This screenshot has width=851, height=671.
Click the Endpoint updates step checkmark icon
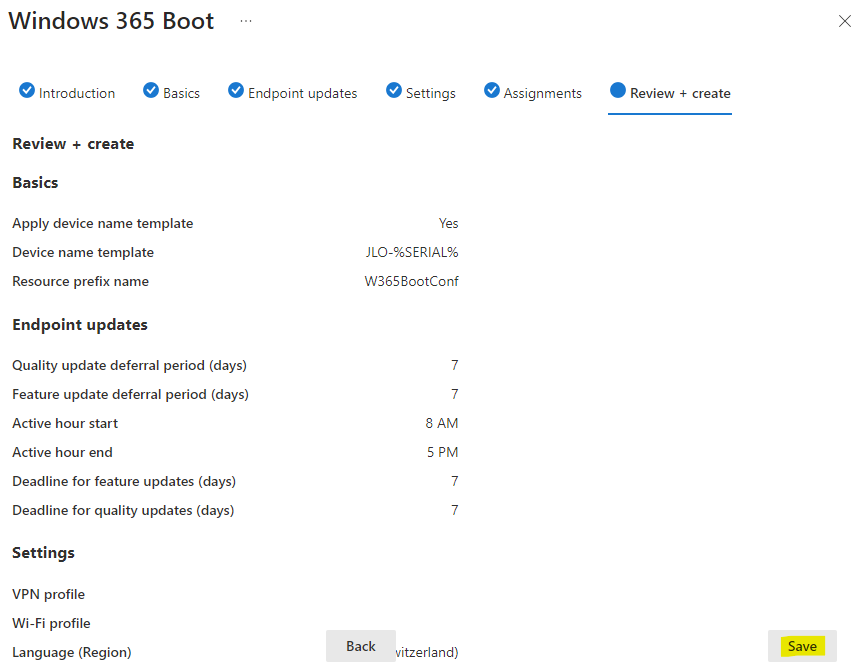point(236,90)
